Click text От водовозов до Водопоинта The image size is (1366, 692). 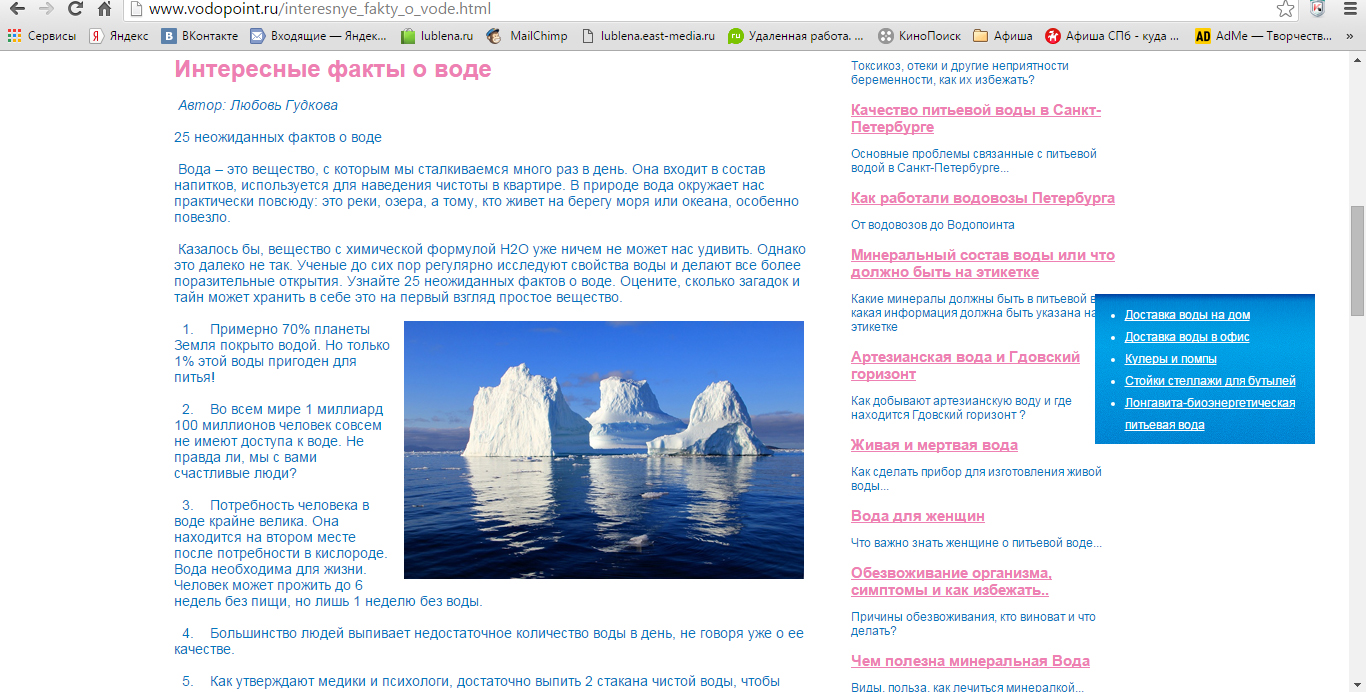(933, 225)
